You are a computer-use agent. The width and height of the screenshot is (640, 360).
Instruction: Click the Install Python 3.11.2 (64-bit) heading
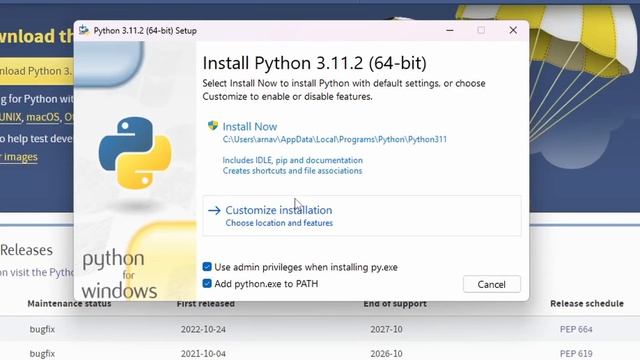click(314, 63)
